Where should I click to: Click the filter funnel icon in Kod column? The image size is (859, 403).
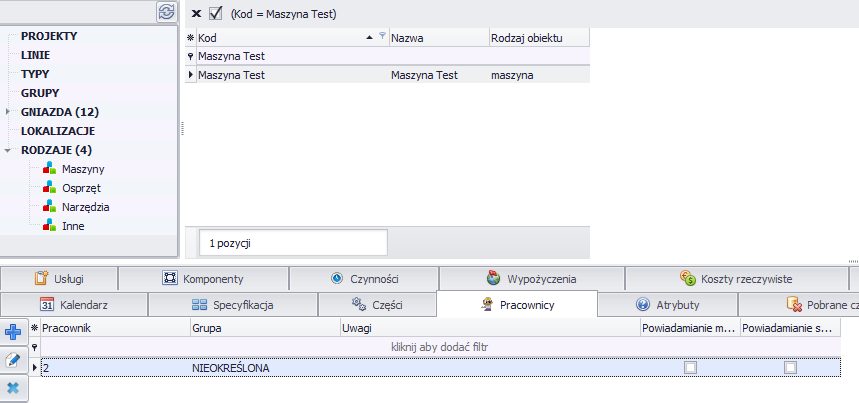[x=382, y=37]
